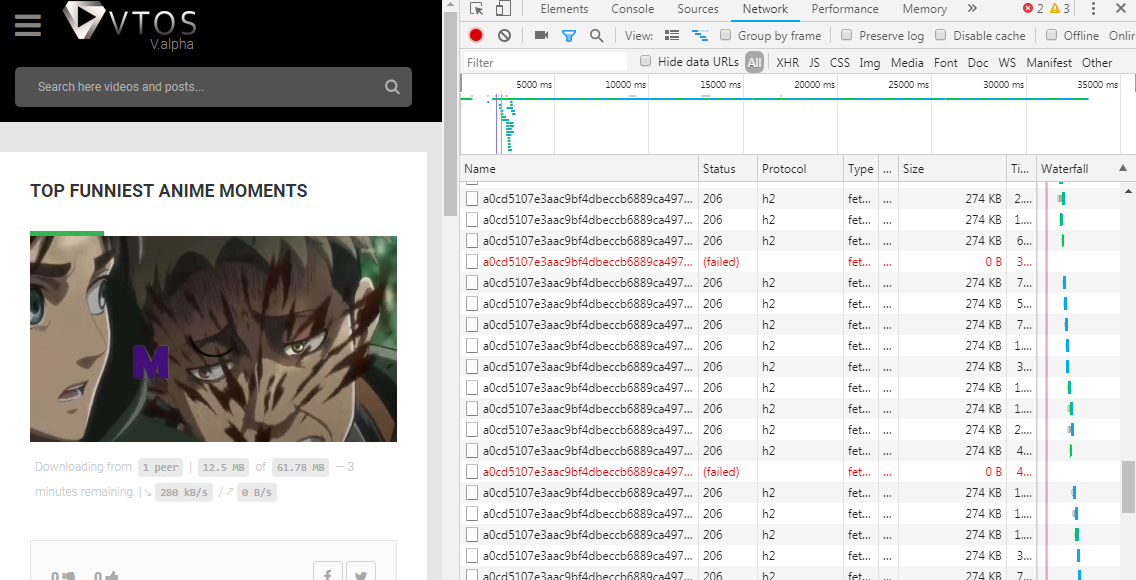Toggle the Offline checkbox
Viewport: 1136px width, 580px height.
1051,35
